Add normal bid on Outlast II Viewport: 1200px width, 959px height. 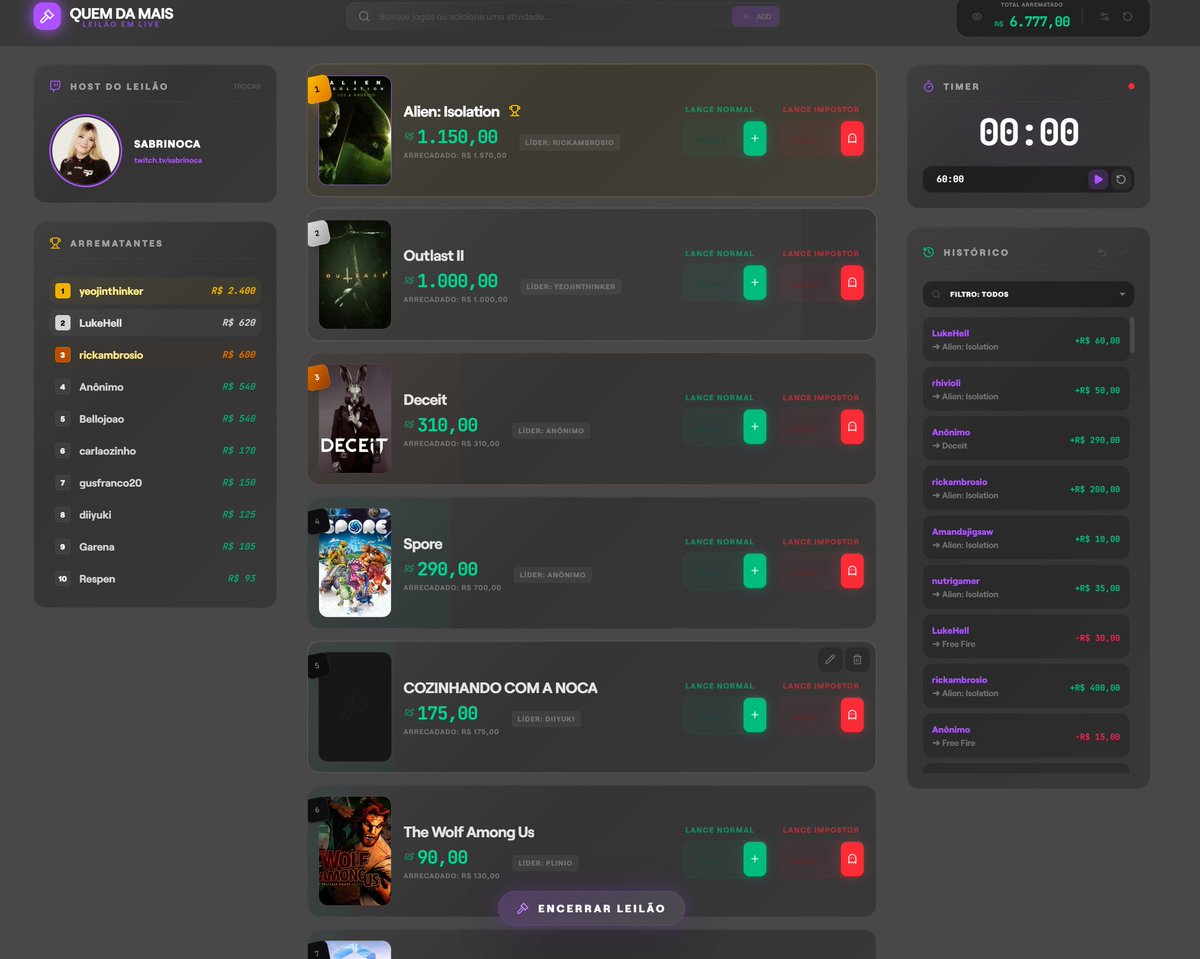755,282
